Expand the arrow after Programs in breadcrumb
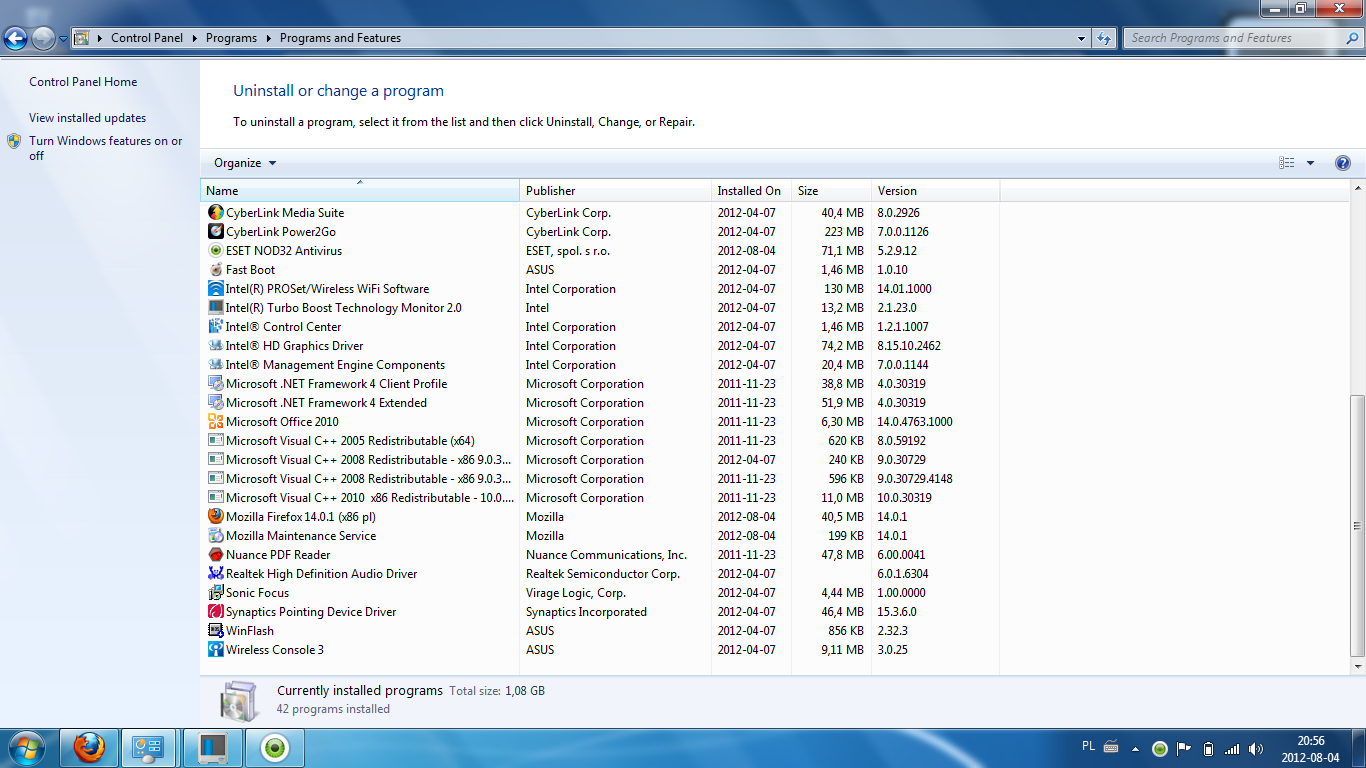The image size is (1366, 768). click(x=268, y=38)
